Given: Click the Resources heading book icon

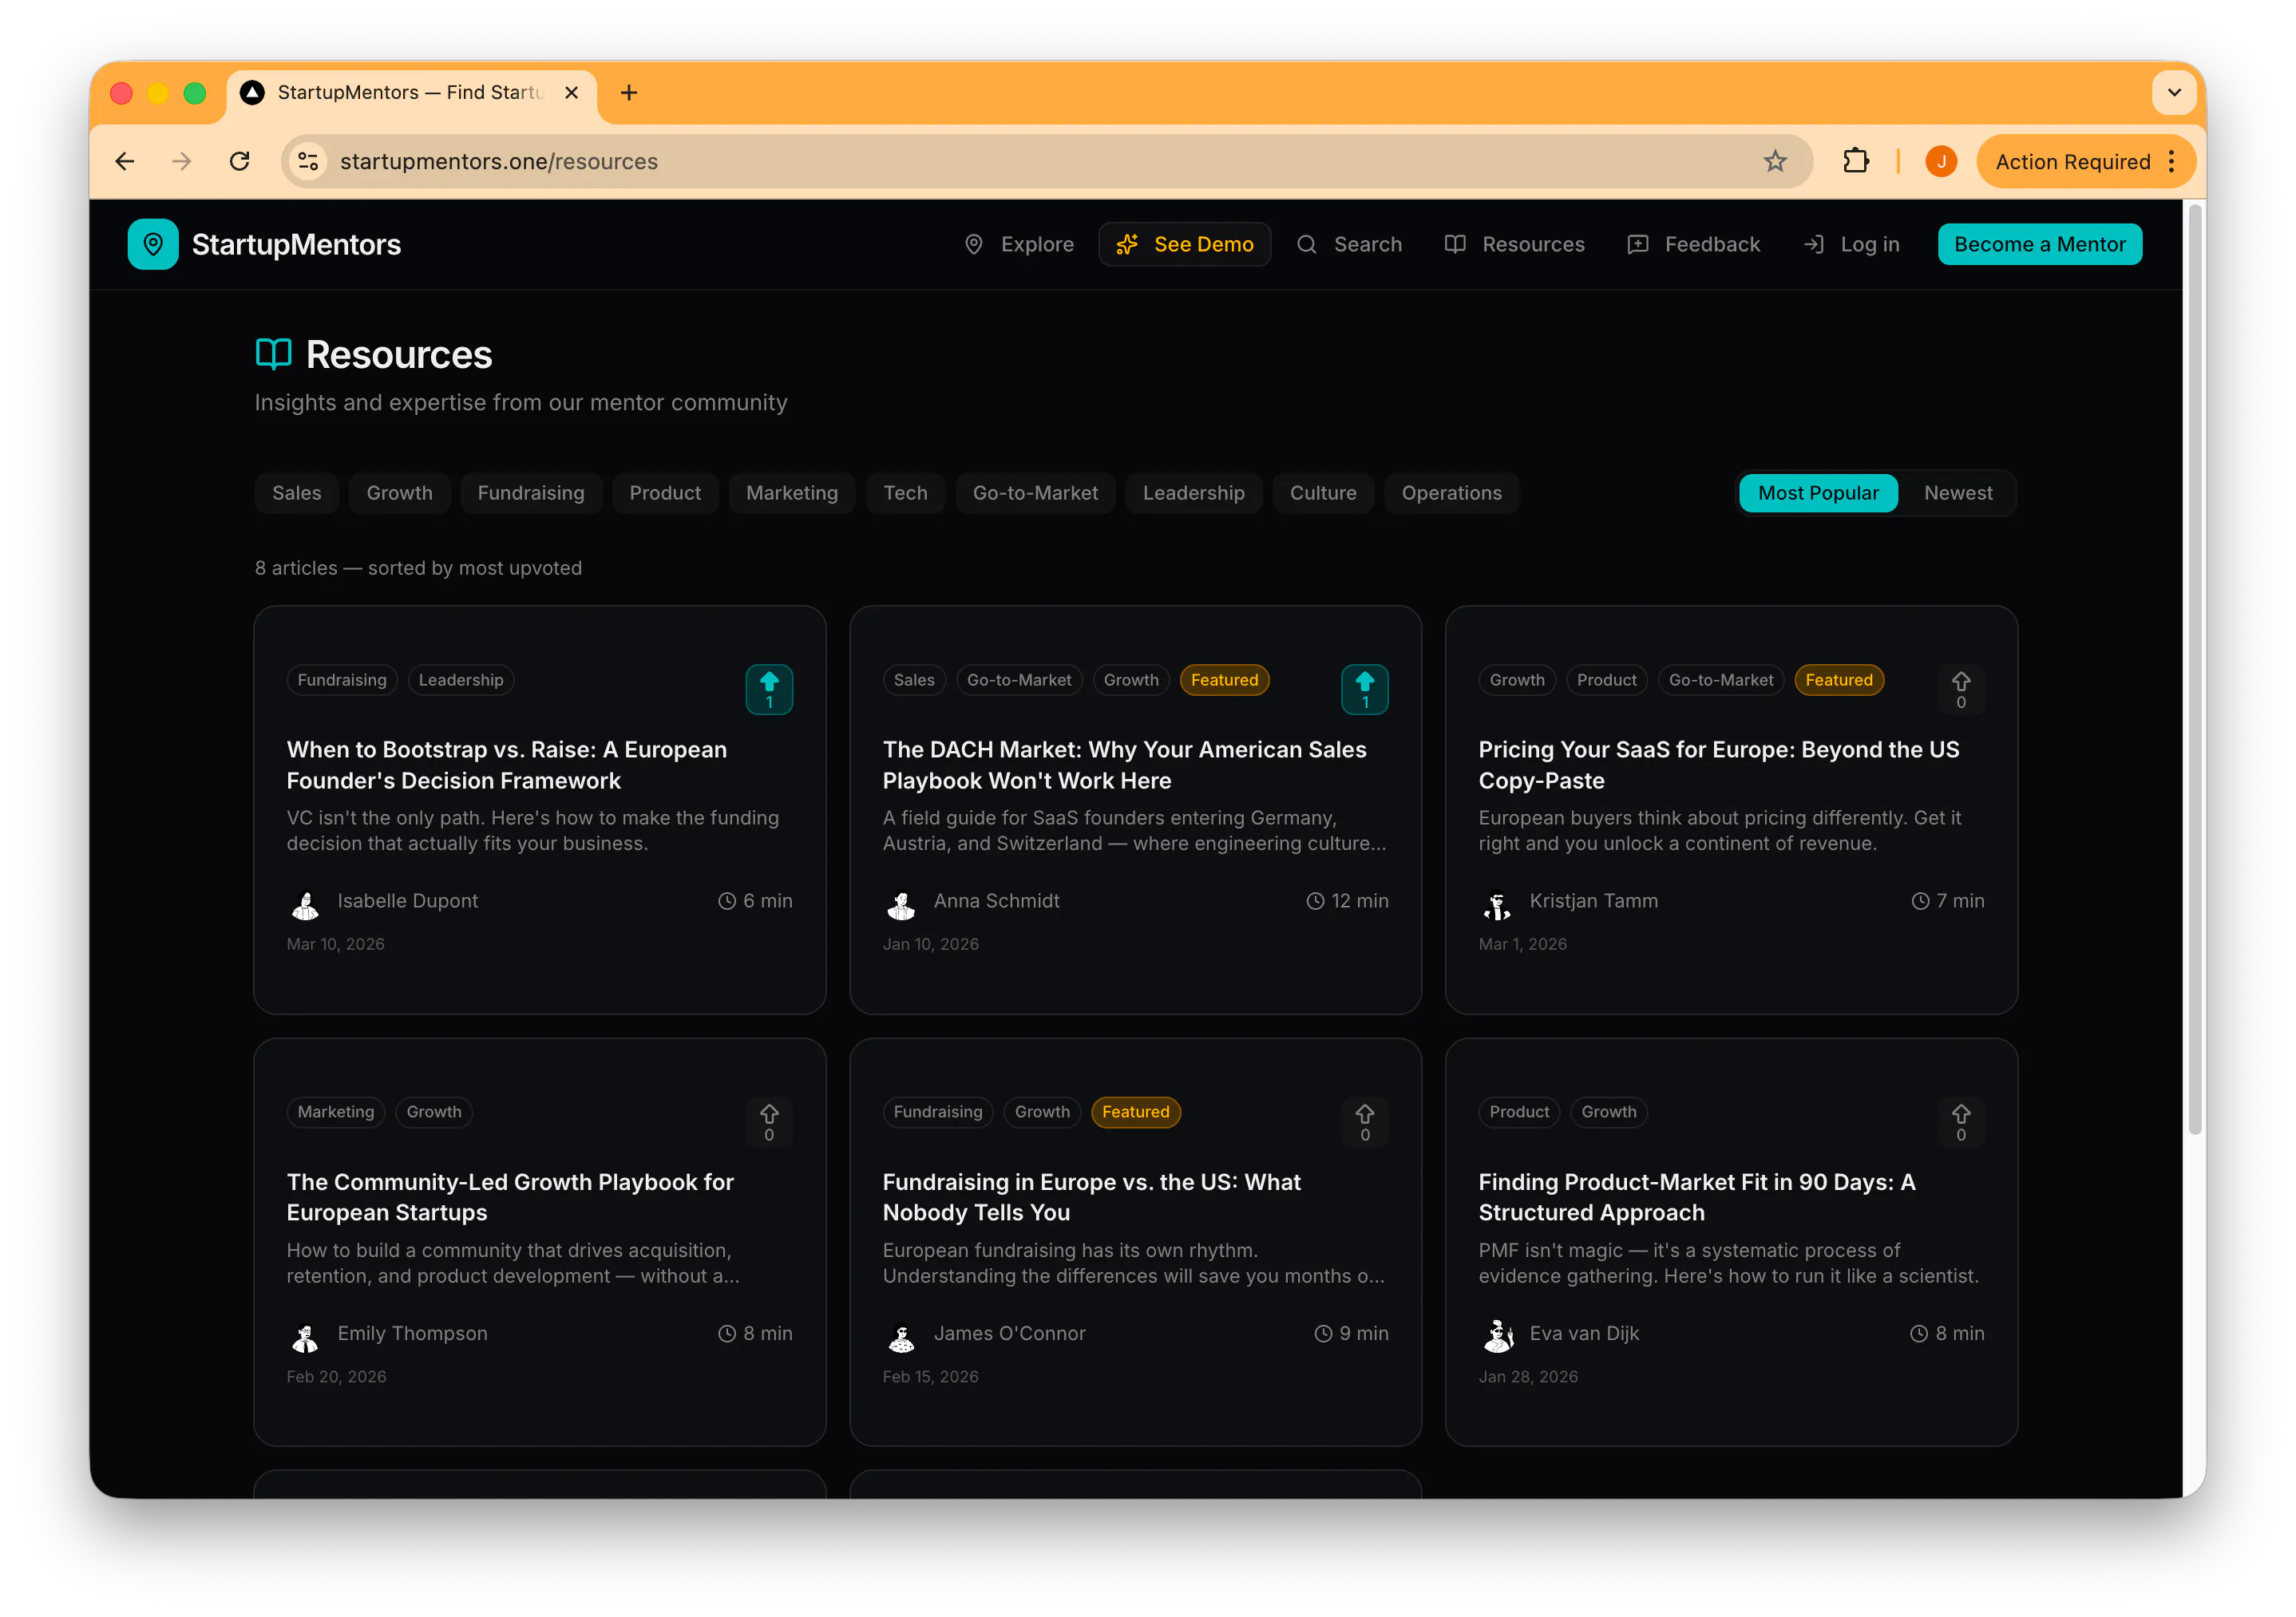Looking at the screenshot, I should (x=273, y=355).
